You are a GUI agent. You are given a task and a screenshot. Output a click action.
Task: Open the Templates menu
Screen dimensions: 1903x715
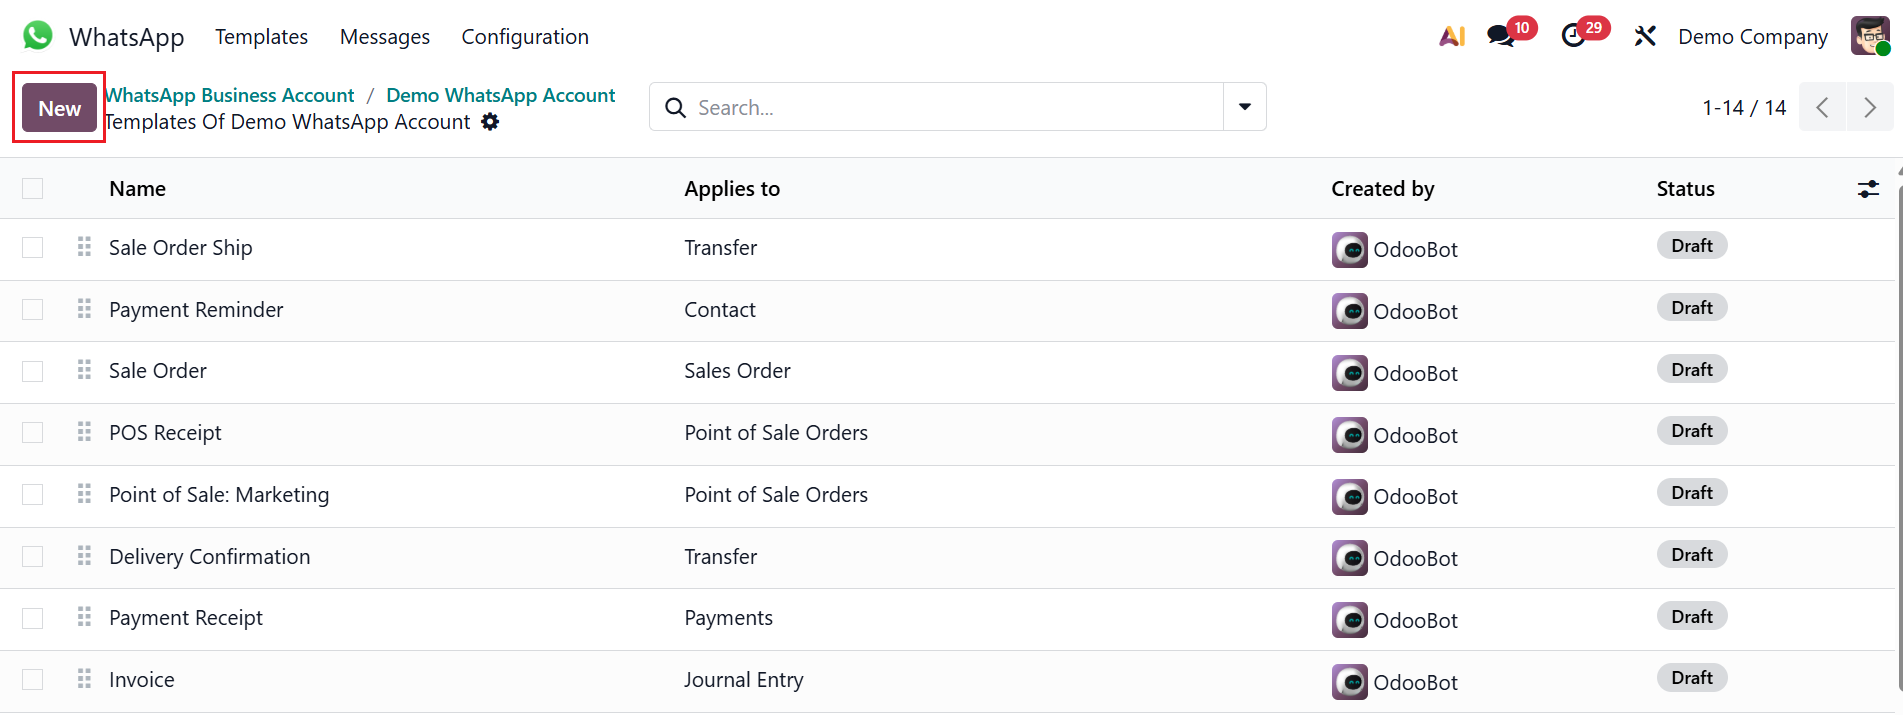pos(261,37)
